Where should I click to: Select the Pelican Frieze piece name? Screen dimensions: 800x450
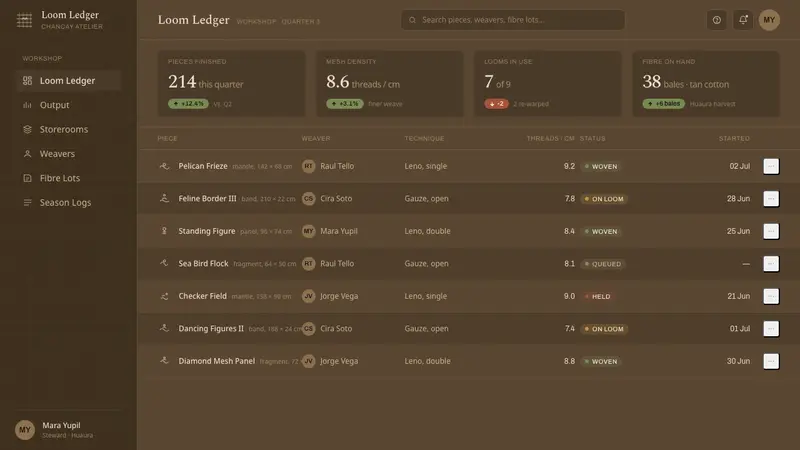pyautogui.click(x=203, y=166)
